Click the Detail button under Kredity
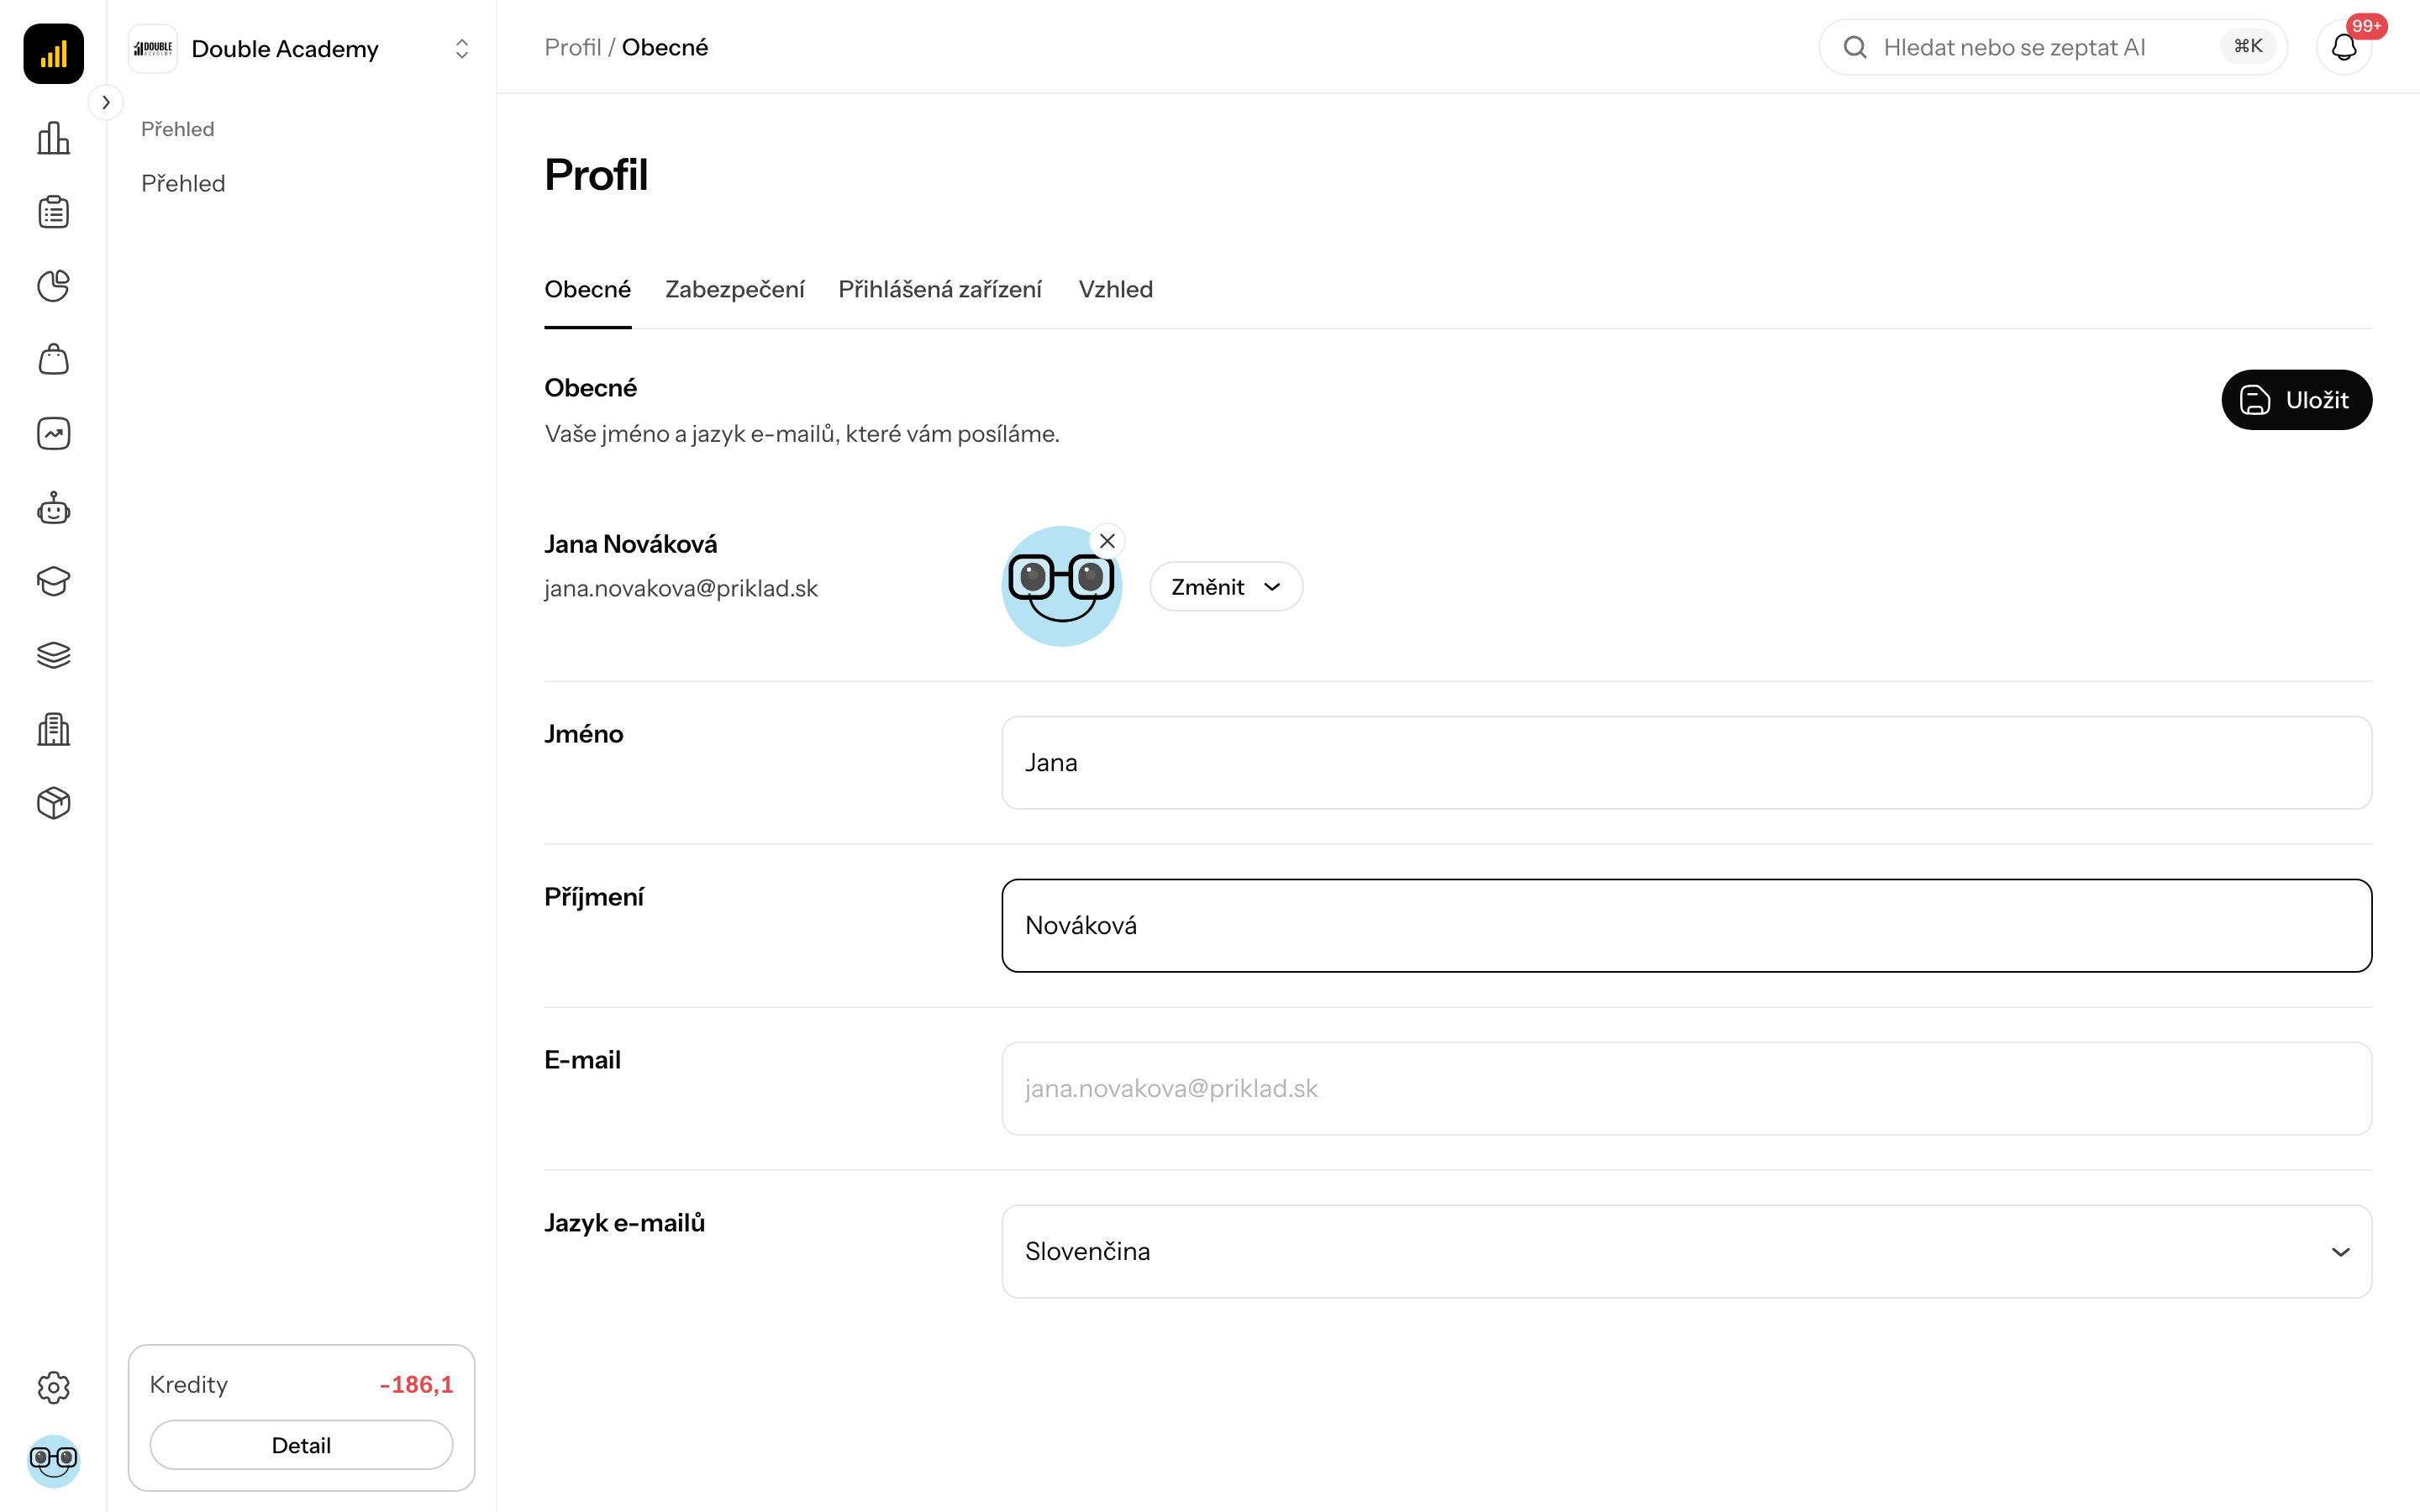Viewport: 2420px width, 1512px height. point(301,1445)
